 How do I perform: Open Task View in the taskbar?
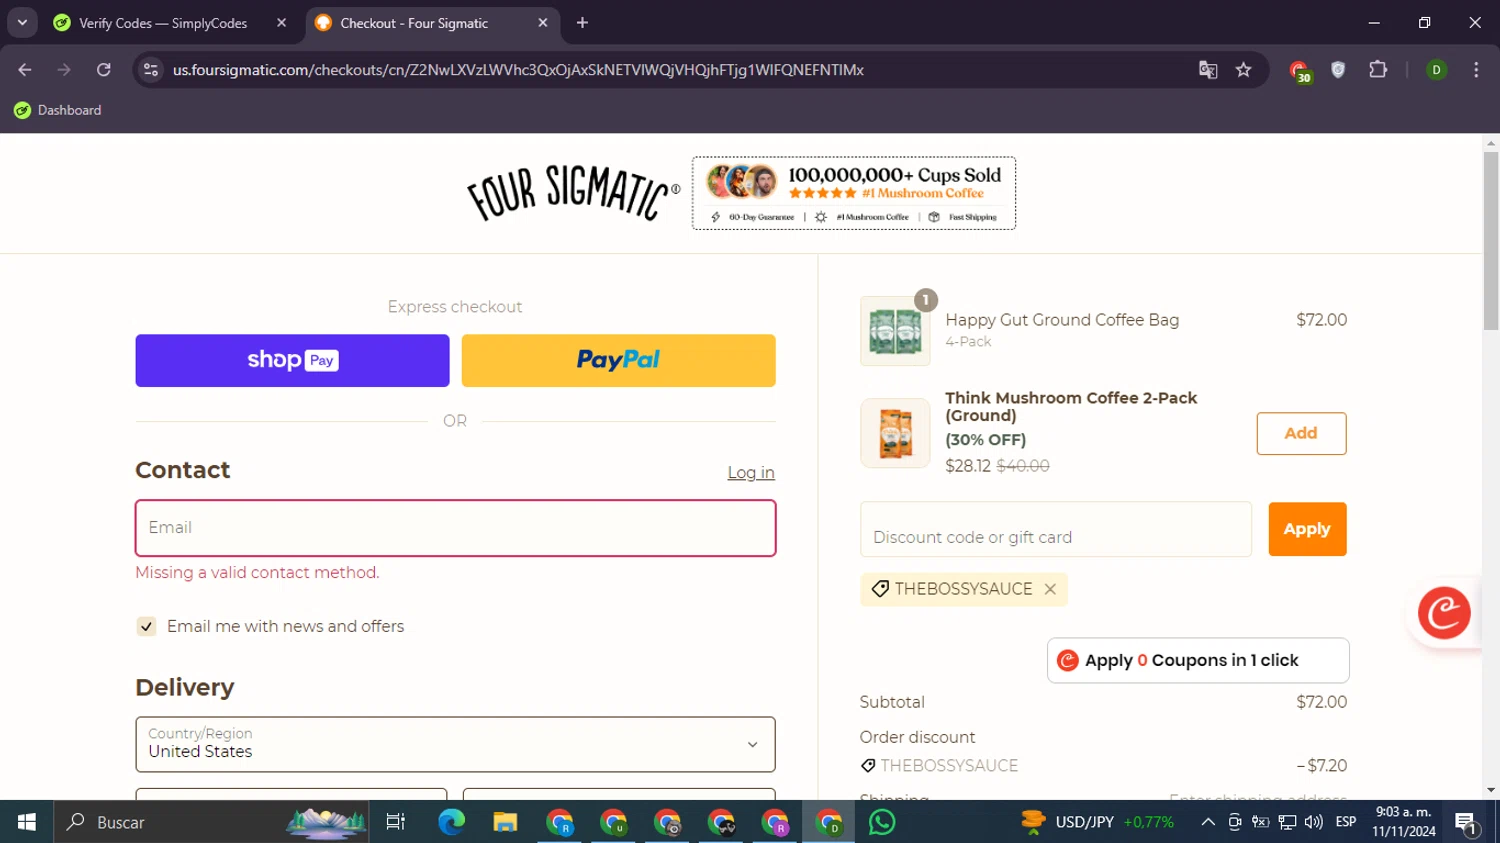coord(396,822)
